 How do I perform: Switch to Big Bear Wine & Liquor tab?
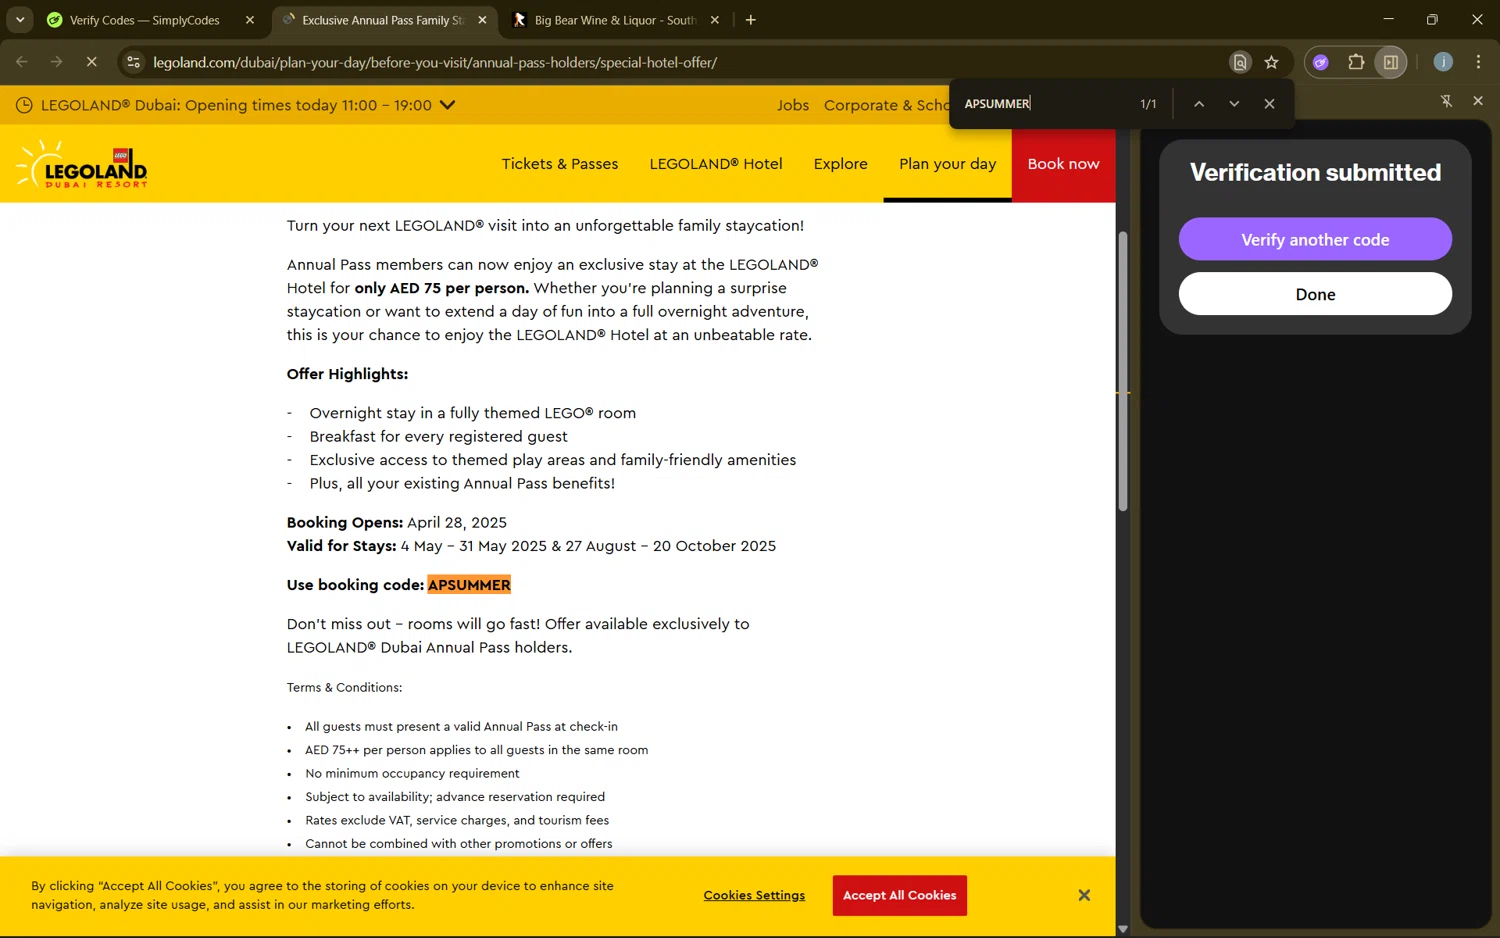tap(615, 20)
